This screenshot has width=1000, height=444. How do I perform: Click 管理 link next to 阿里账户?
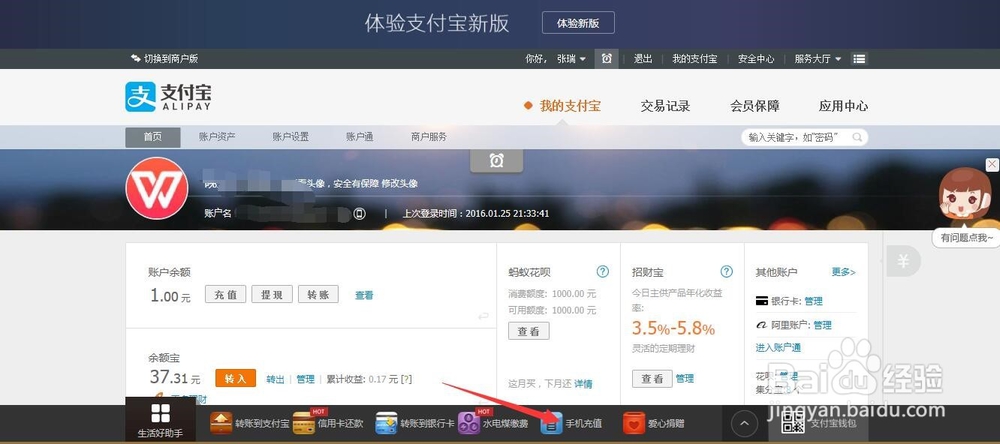(823, 325)
